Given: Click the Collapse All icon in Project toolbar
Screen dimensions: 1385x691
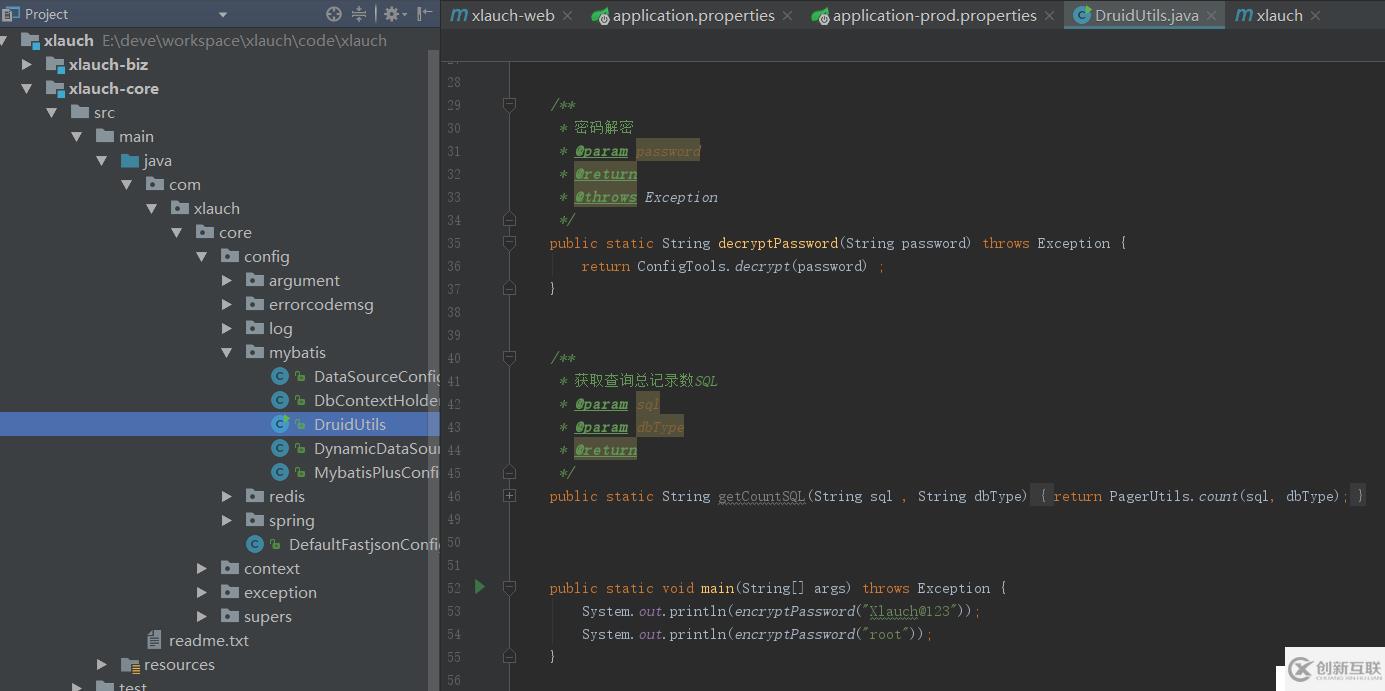Looking at the screenshot, I should tap(357, 14).
